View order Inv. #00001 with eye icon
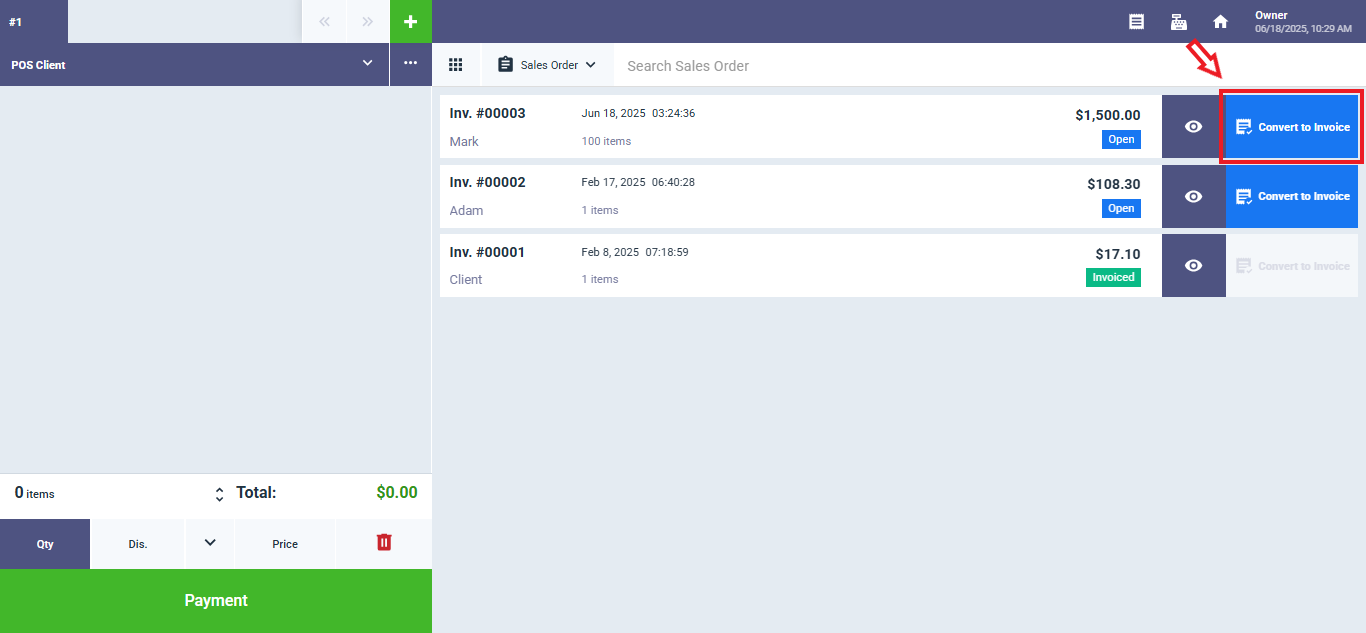Image resolution: width=1366 pixels, height=633 pixels. (x=1193, y=266)
